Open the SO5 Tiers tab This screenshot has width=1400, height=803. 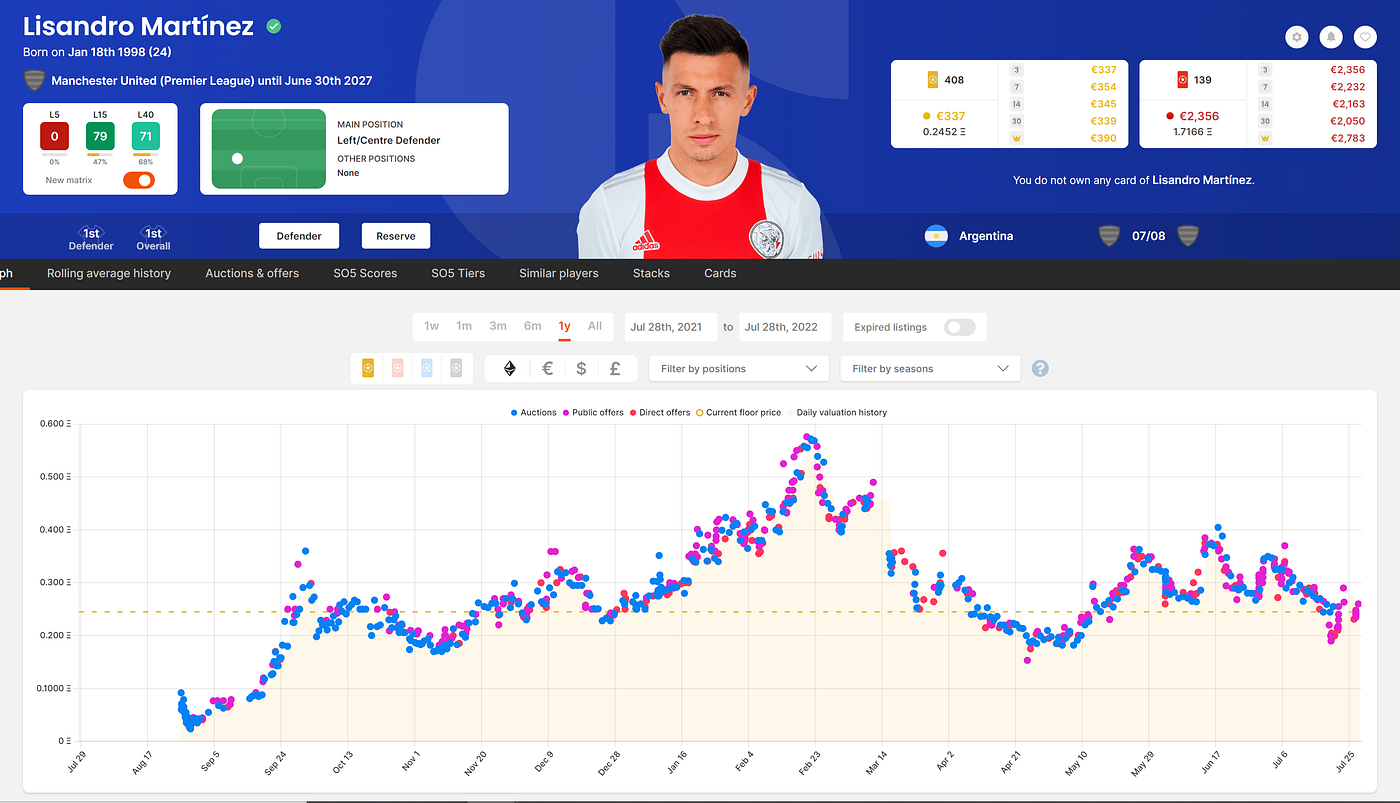(x=458, y=273)
